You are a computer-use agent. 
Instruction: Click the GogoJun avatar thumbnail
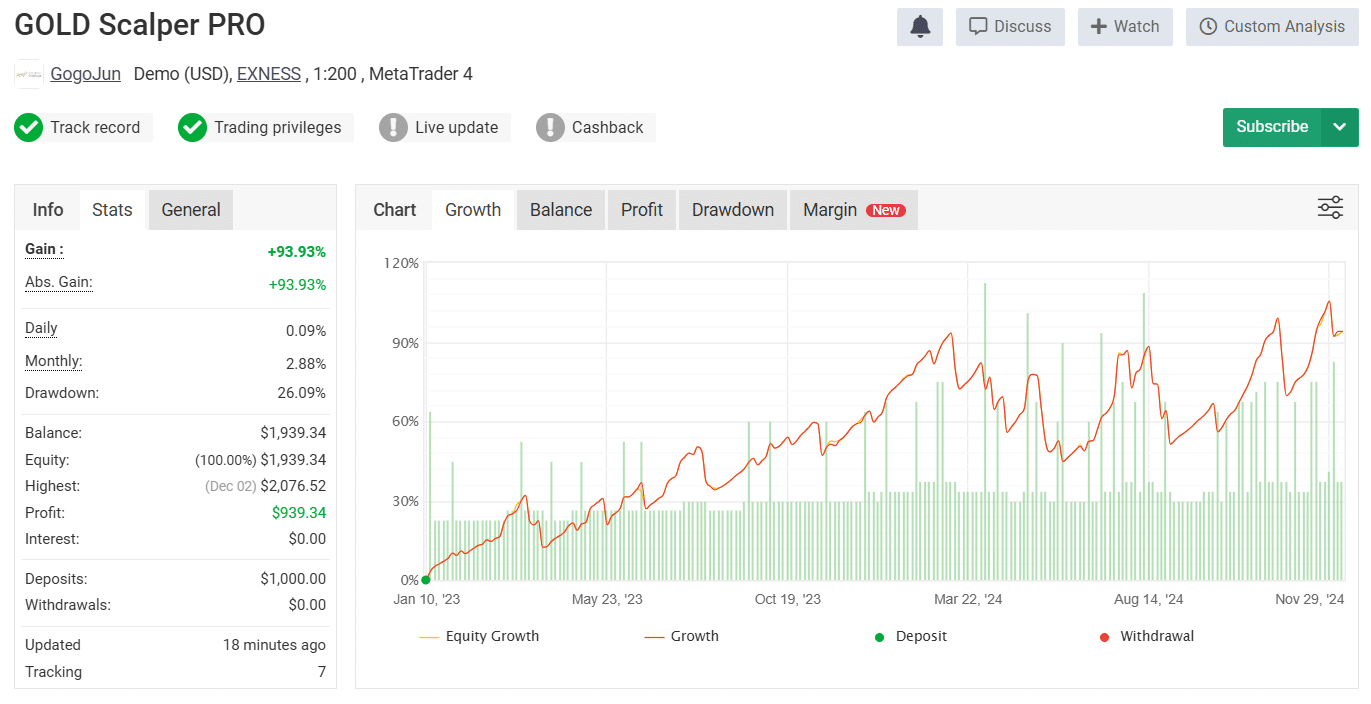29,74
